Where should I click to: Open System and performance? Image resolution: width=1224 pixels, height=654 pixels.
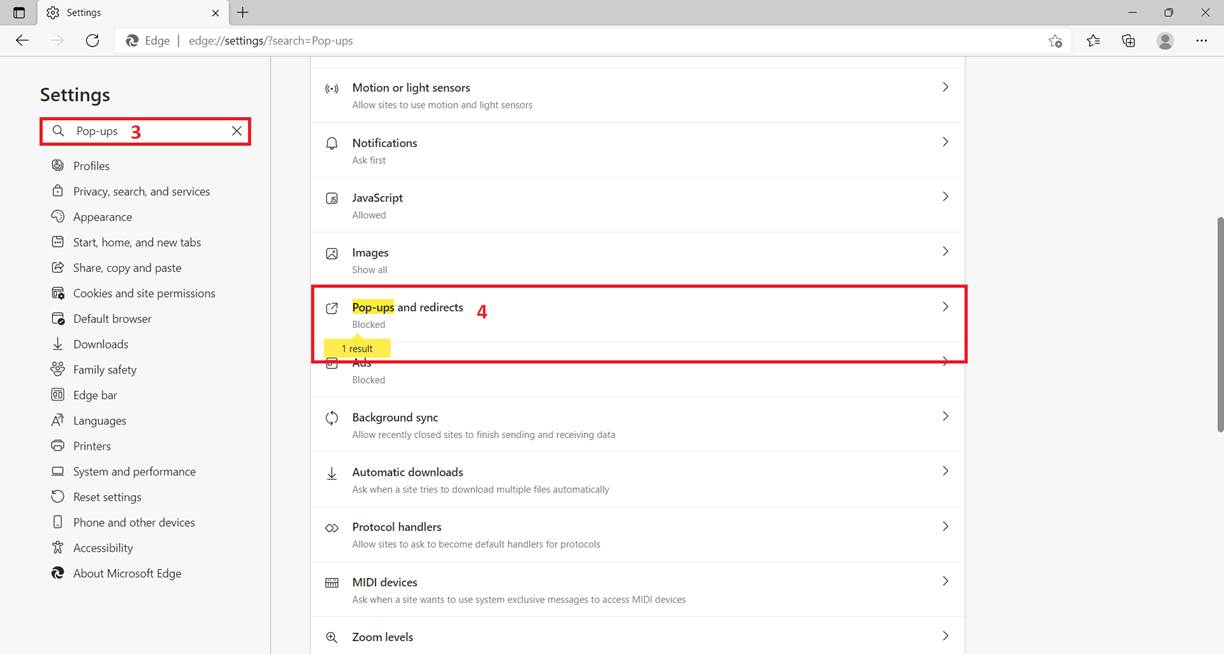134,472
